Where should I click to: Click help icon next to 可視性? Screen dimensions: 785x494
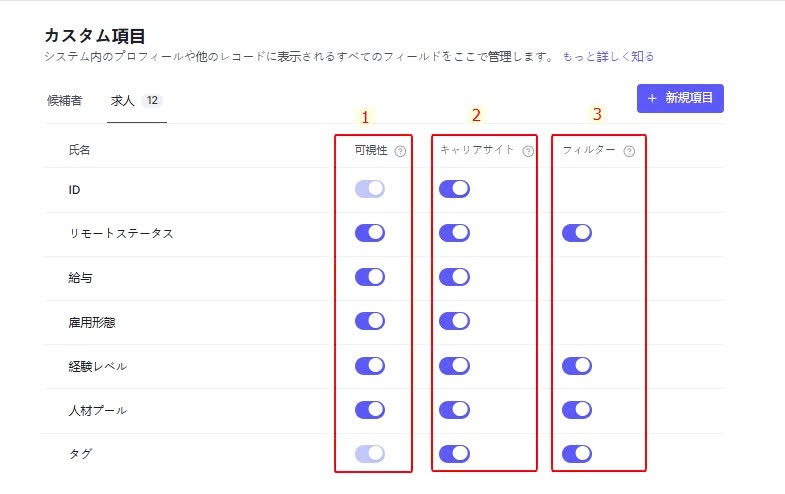tap(400, 151)
